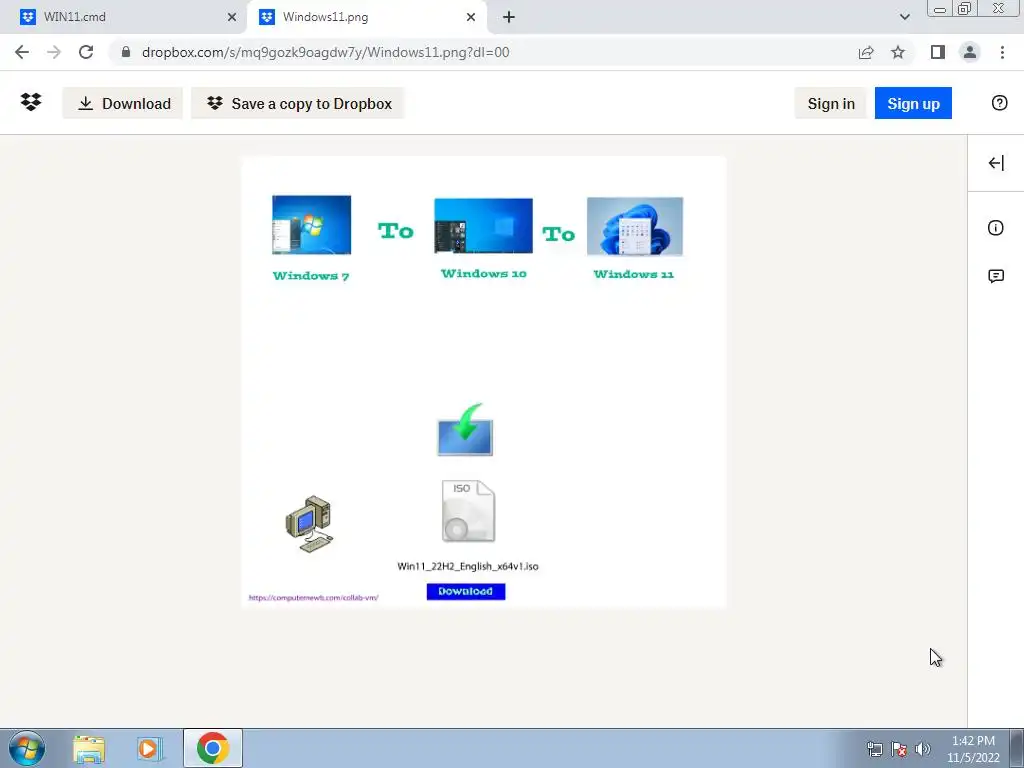
Task: Click the desktop computer clipart icon
Action: point(310,524)
